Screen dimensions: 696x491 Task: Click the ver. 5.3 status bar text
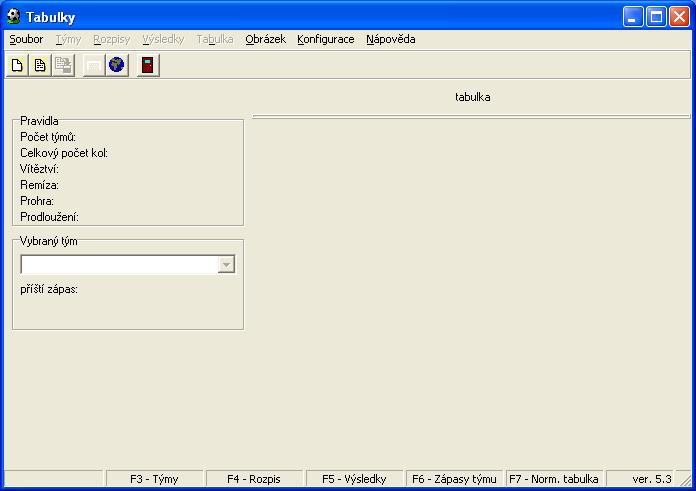pyautogui.click(x=652, y=479)
